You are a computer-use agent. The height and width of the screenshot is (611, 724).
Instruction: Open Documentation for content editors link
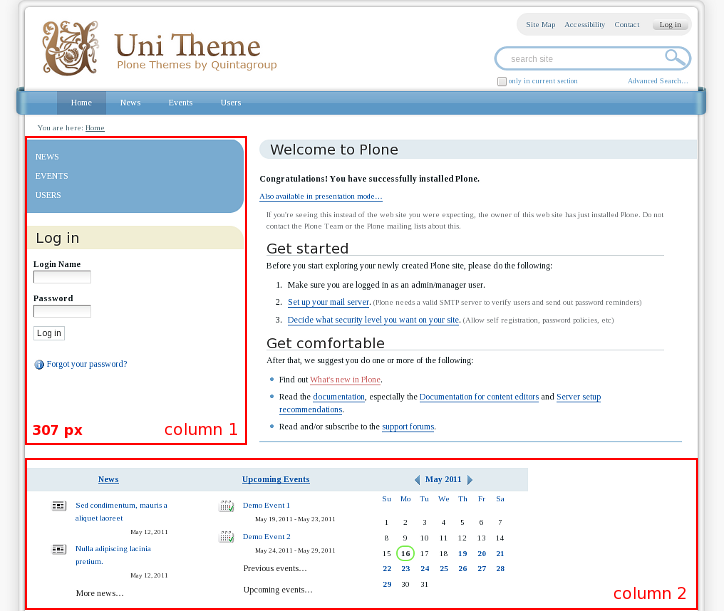pyautogui.click(x=479, y=397)
